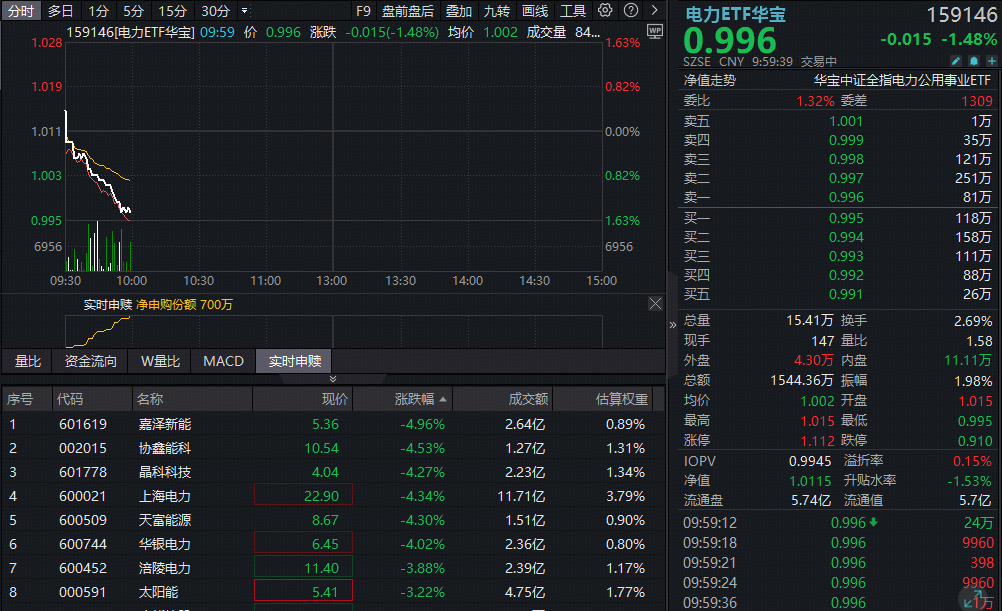Open the settings gear icon
The width and height of the screenshot is (1002, 611).
604,11
